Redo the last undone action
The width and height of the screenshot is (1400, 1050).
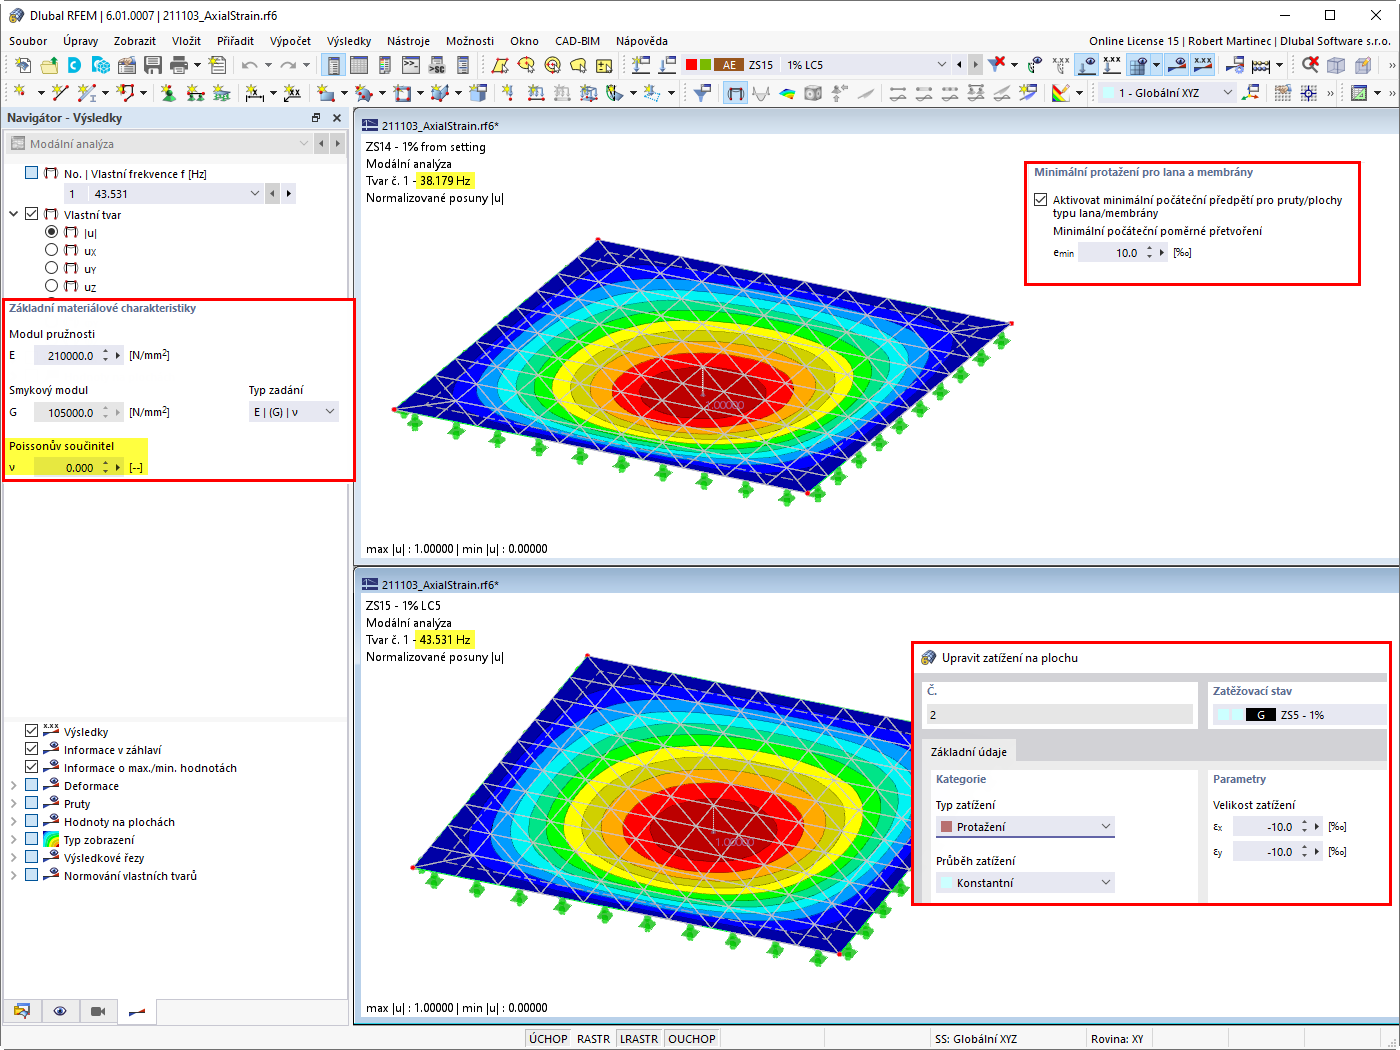click(x=288, y=65)
